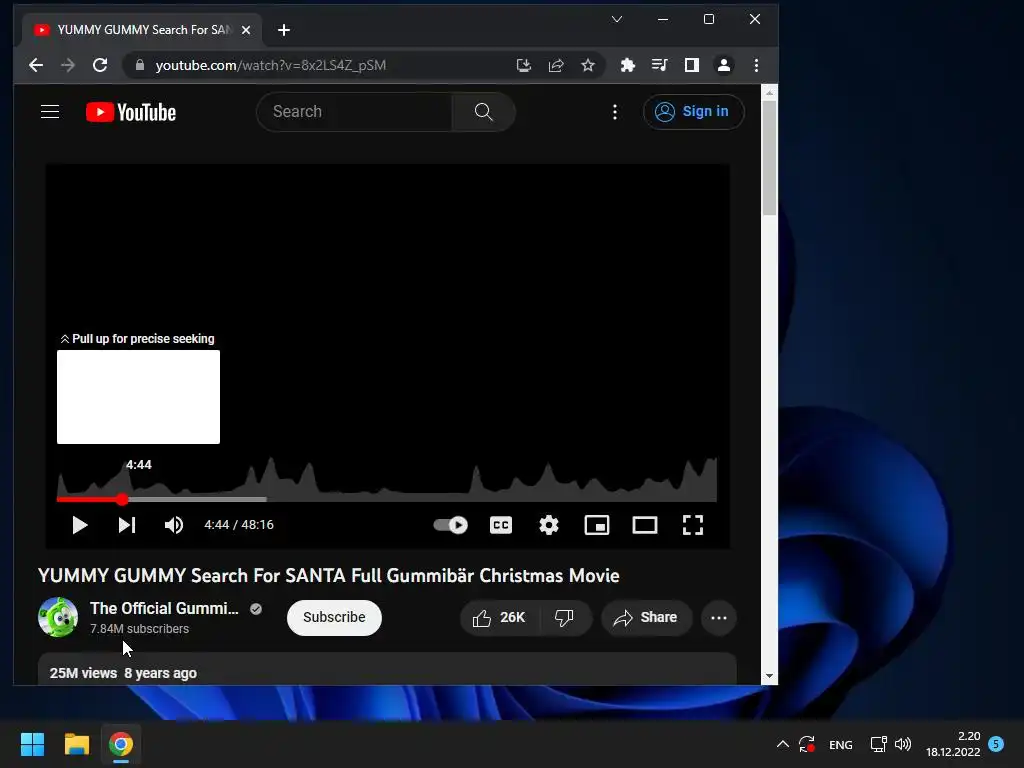Enter full screen mode
The image size is (1024, 768).
coord(693,525)
